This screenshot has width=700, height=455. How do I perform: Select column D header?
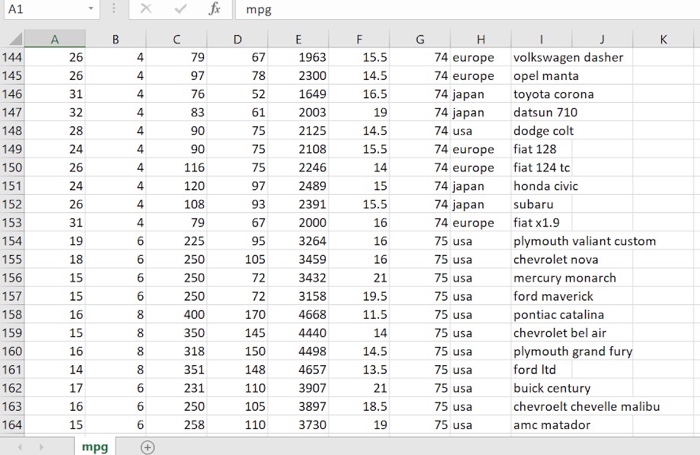[x=237, y=39]
